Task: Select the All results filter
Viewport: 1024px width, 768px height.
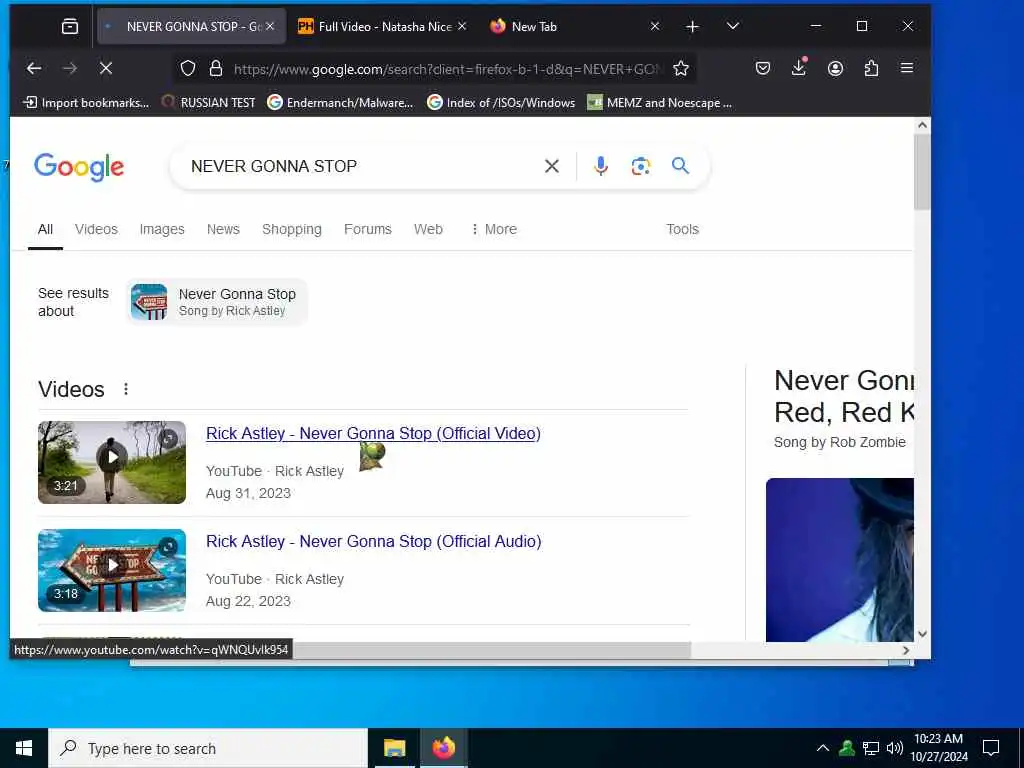Action: [45, 229]
